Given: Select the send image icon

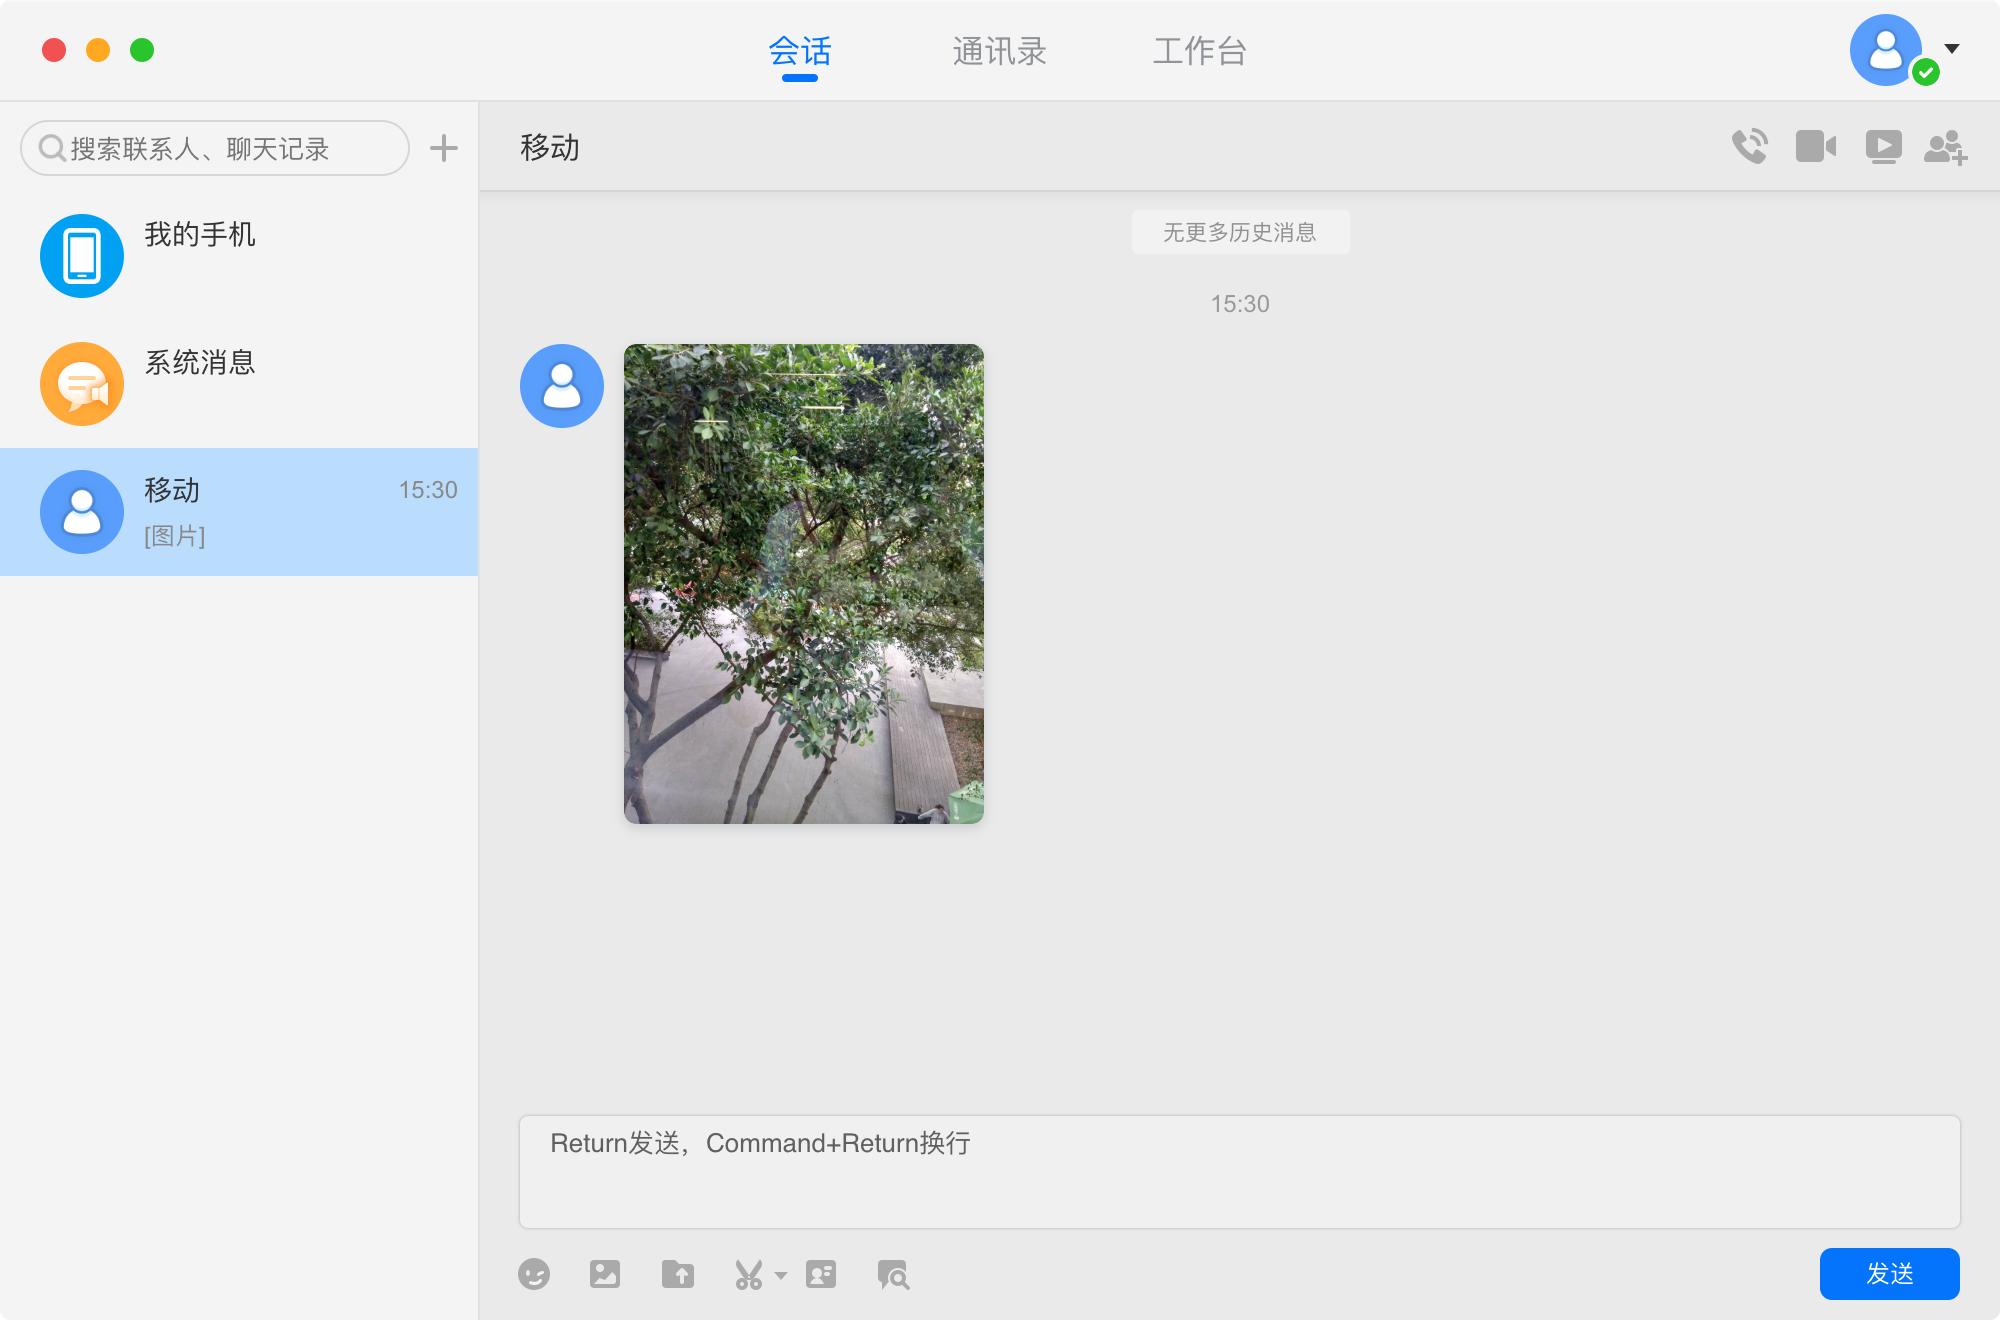Looking at the screenshot, I should click(x=606, y=1275).
